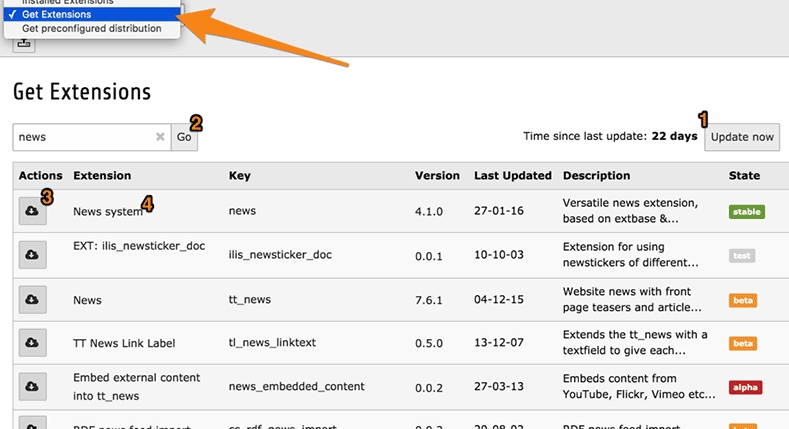Image resolution: width=789 pixels, height=429 pixels.
Task: Click the 'Update now' button
Action: (x=742, y=137)
